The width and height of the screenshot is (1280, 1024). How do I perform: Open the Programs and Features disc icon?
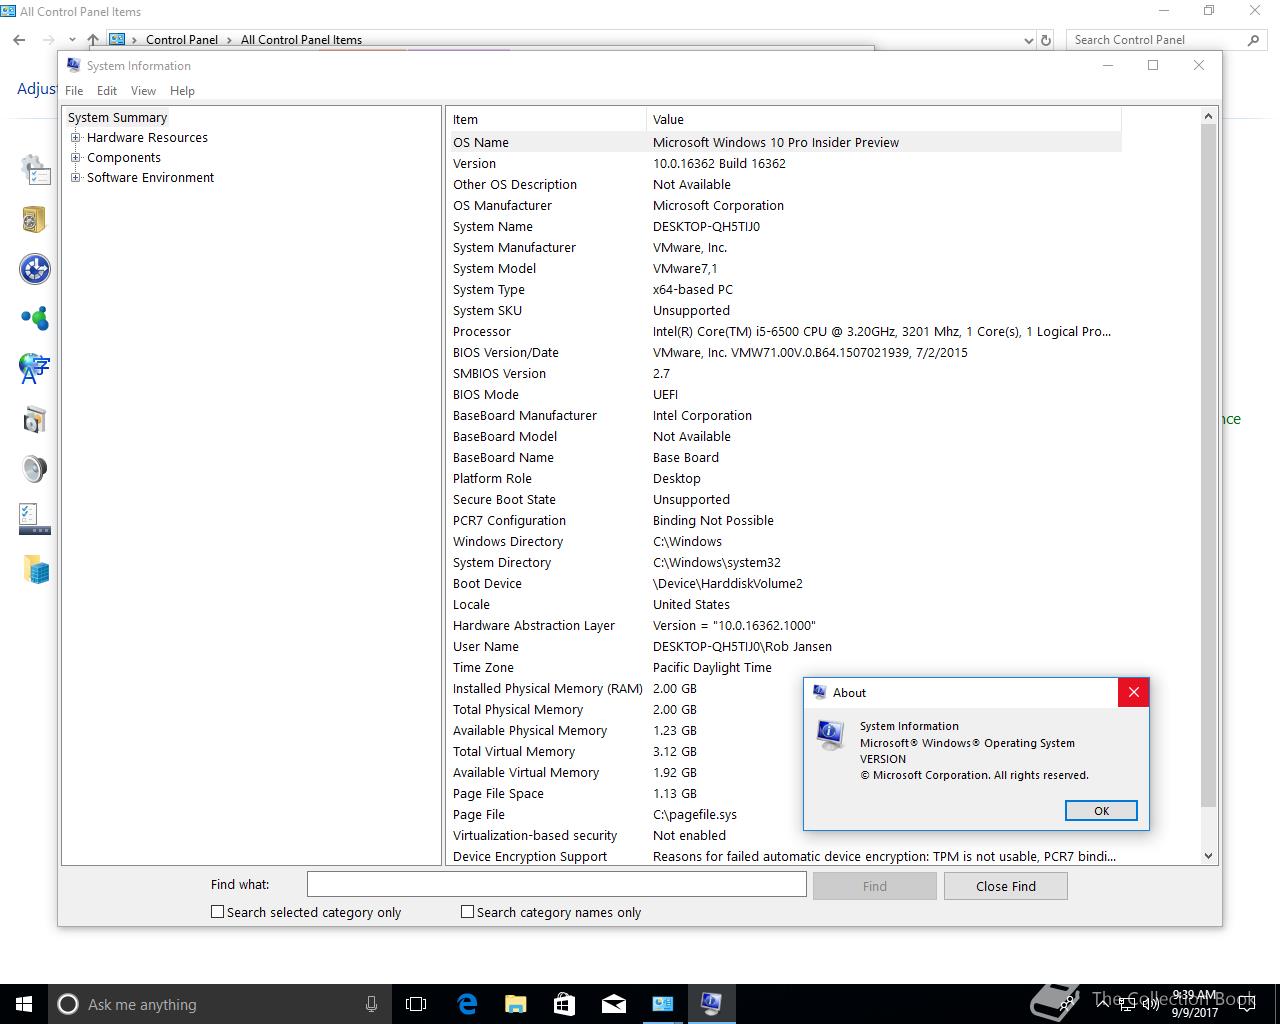(35, 419)
